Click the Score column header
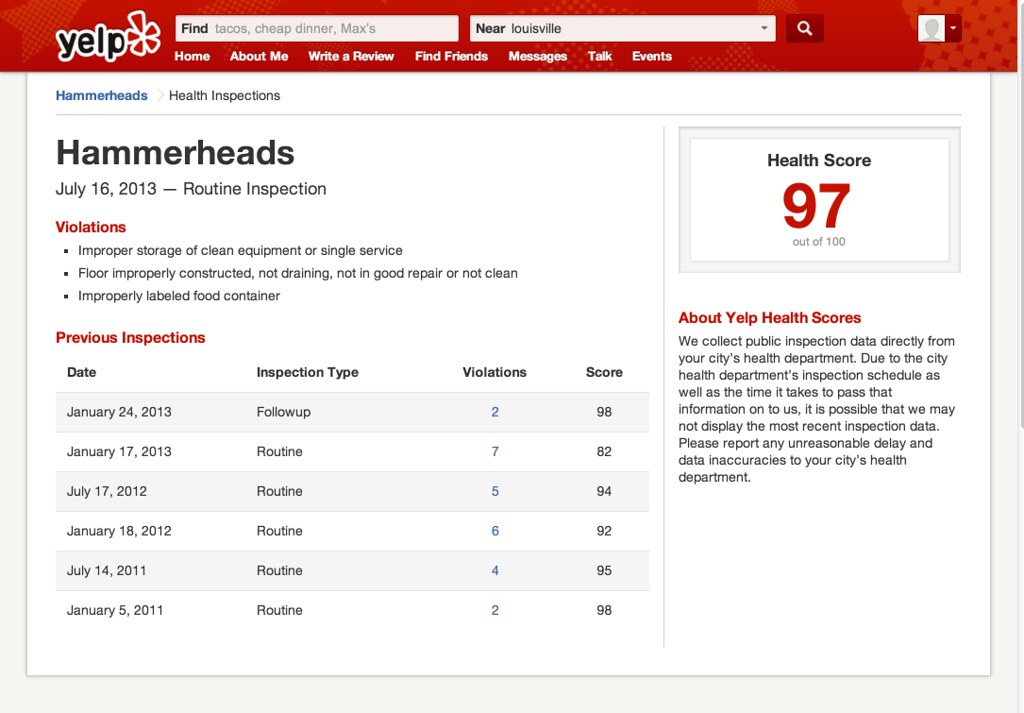1024x713 pixels. tap(604, 372)
